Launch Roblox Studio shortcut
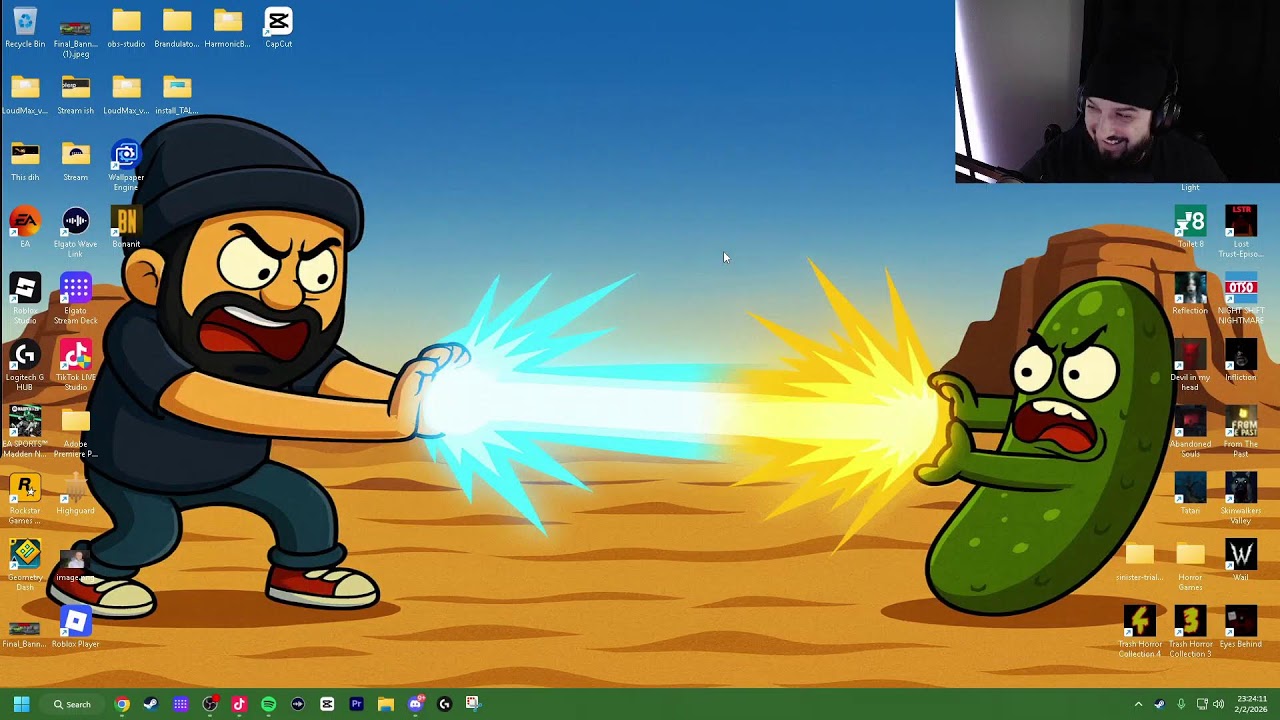Viewport: 1280px width, 720px height. (25, 299)
